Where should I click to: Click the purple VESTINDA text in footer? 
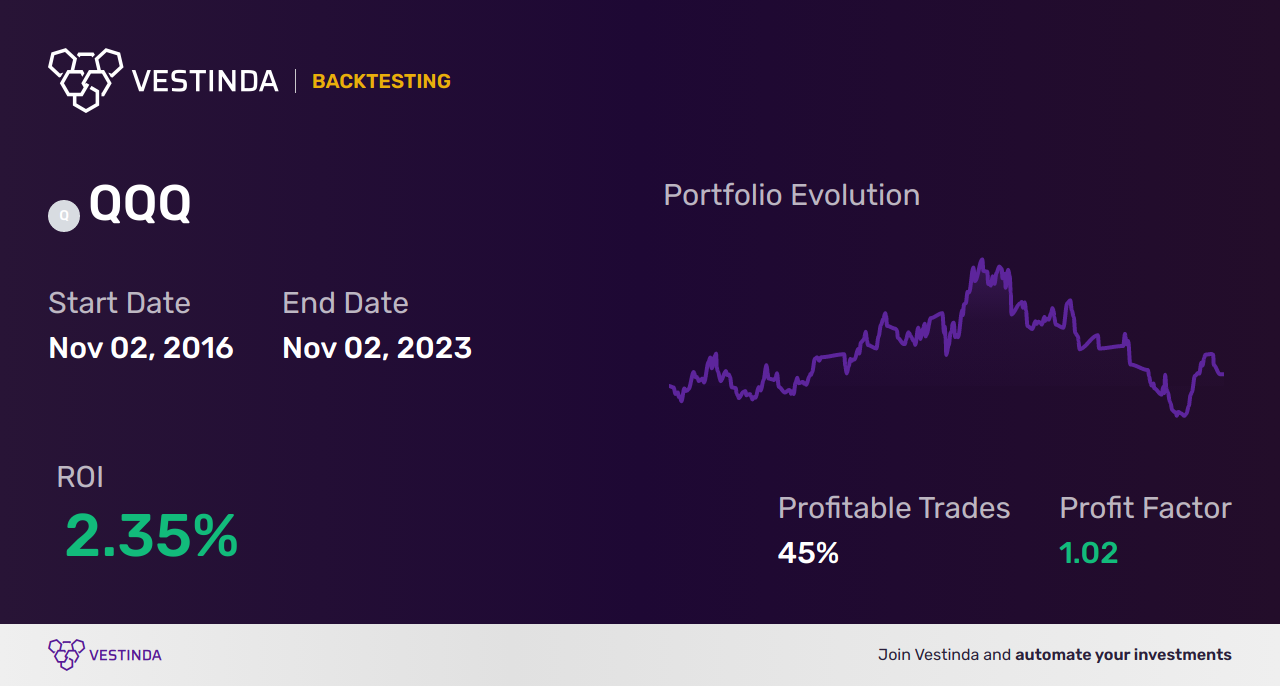[x=125, y=656]
